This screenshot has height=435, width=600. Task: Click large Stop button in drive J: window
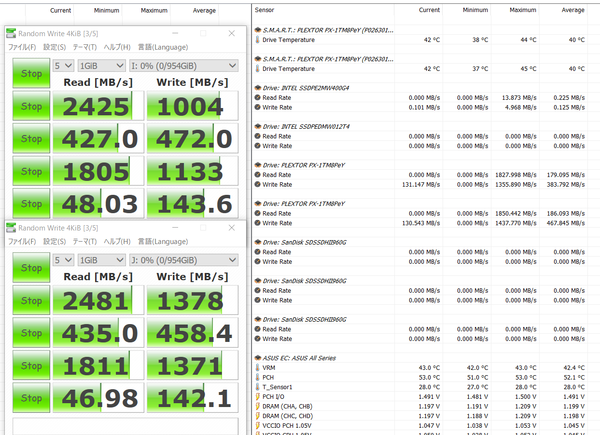coord(31,267)
